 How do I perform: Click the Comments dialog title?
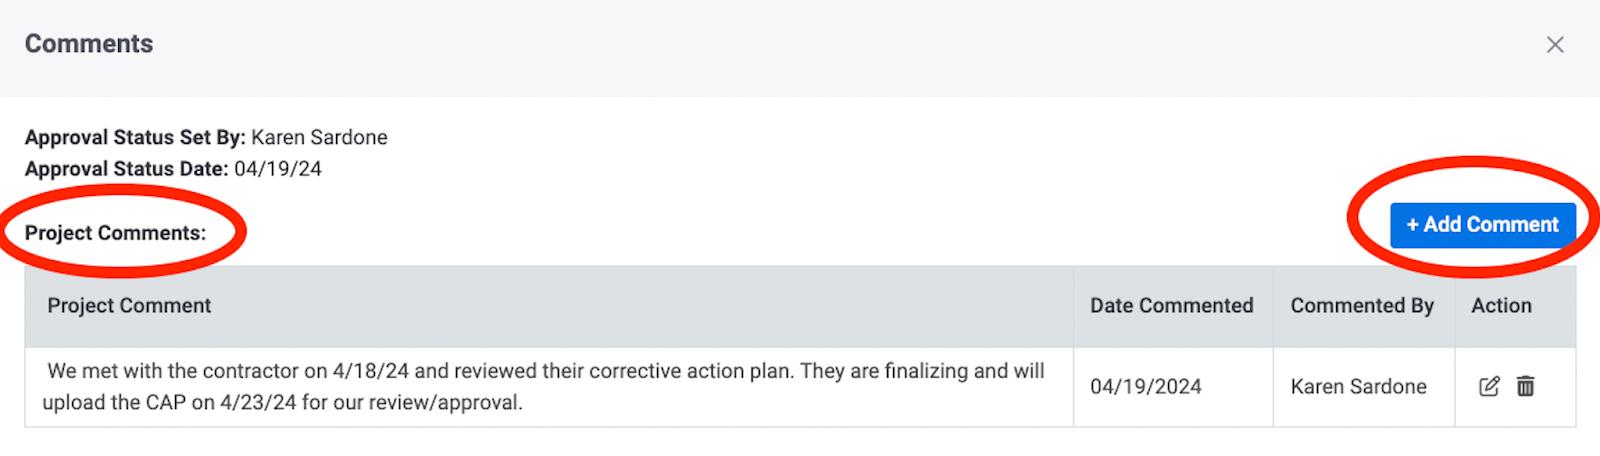tap(89, 44)
